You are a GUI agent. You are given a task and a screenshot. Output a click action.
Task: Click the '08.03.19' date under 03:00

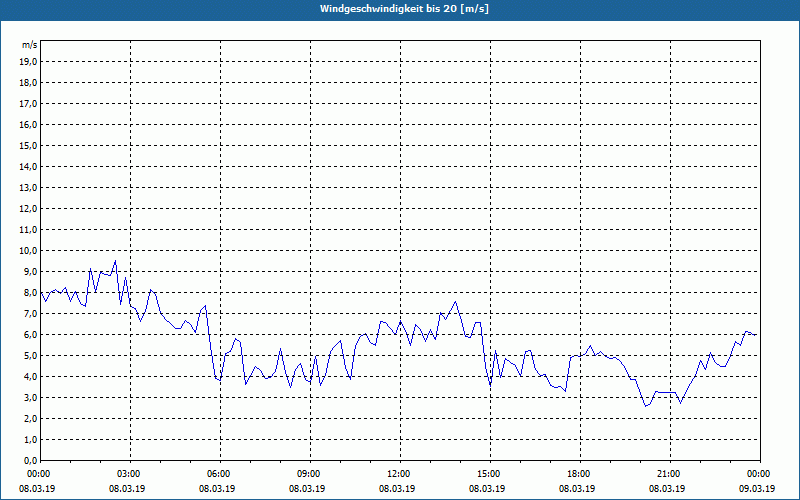point(127,488)
